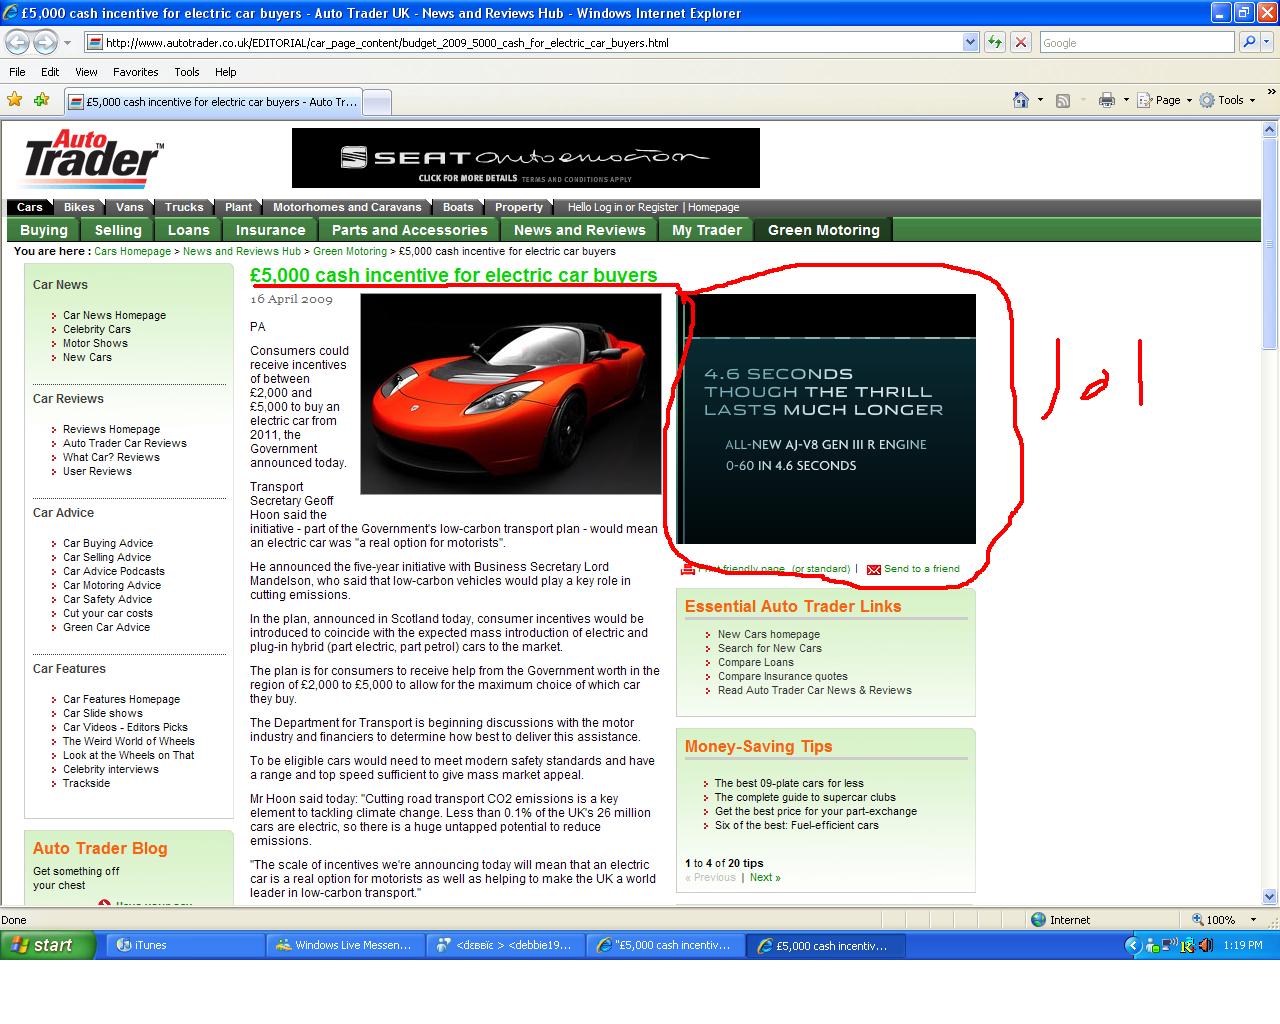Expand the Print options dropdown arrow
1280x1024 pixels.
(1126, 100)
